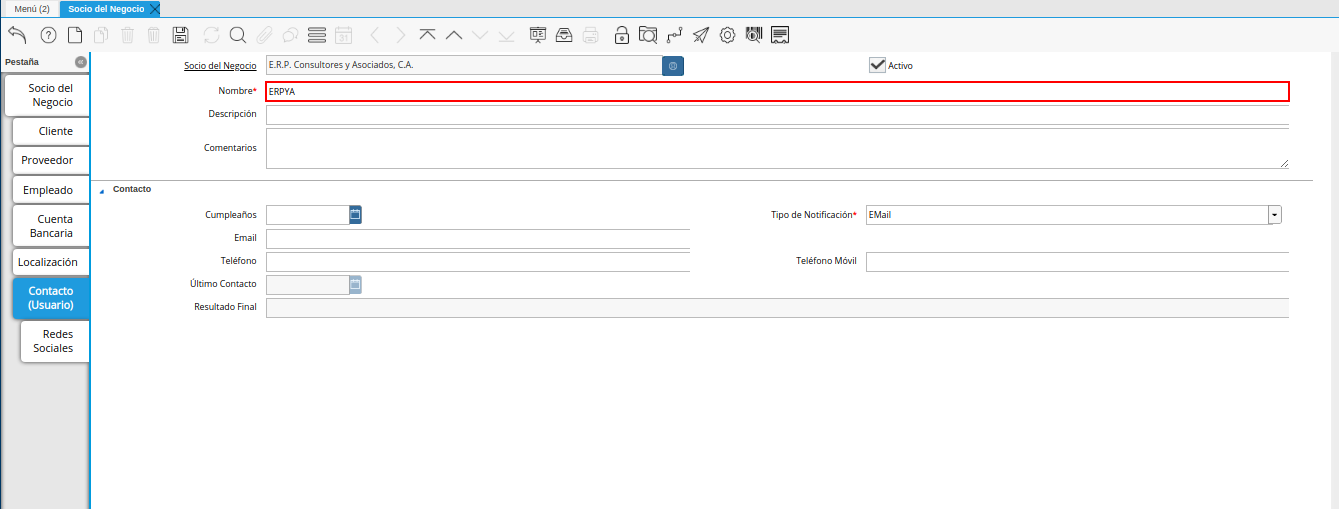The width and height of the screenshot is (1339, 509).
Task: Open the Find record magnifier icon
Action: [238, 35]
